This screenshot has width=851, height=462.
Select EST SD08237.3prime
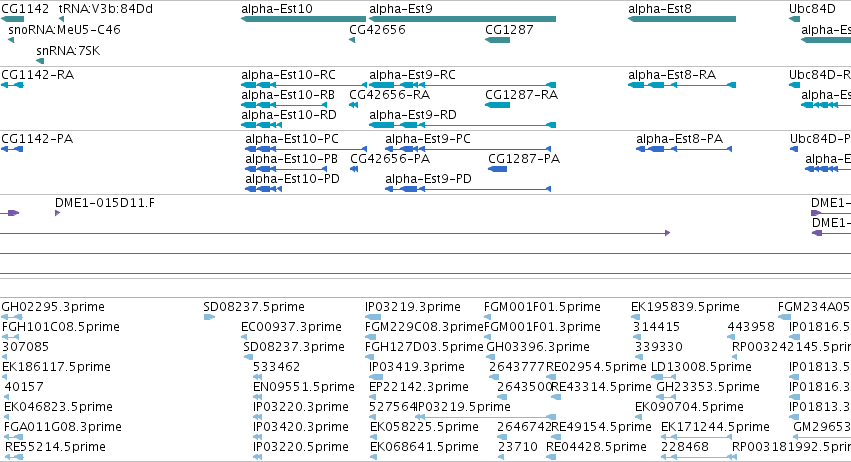click(x=248, y=357)
